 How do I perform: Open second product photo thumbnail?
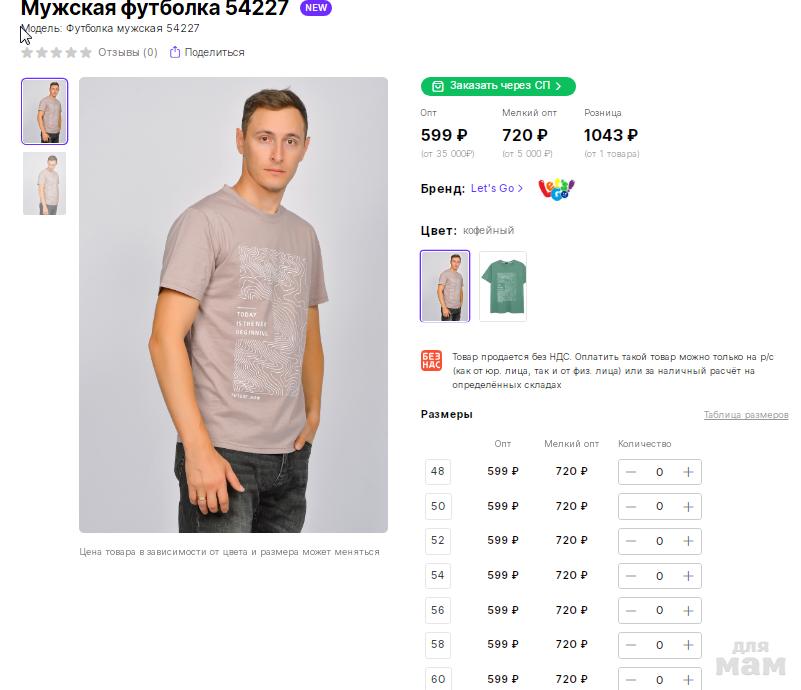coord(44,183)
